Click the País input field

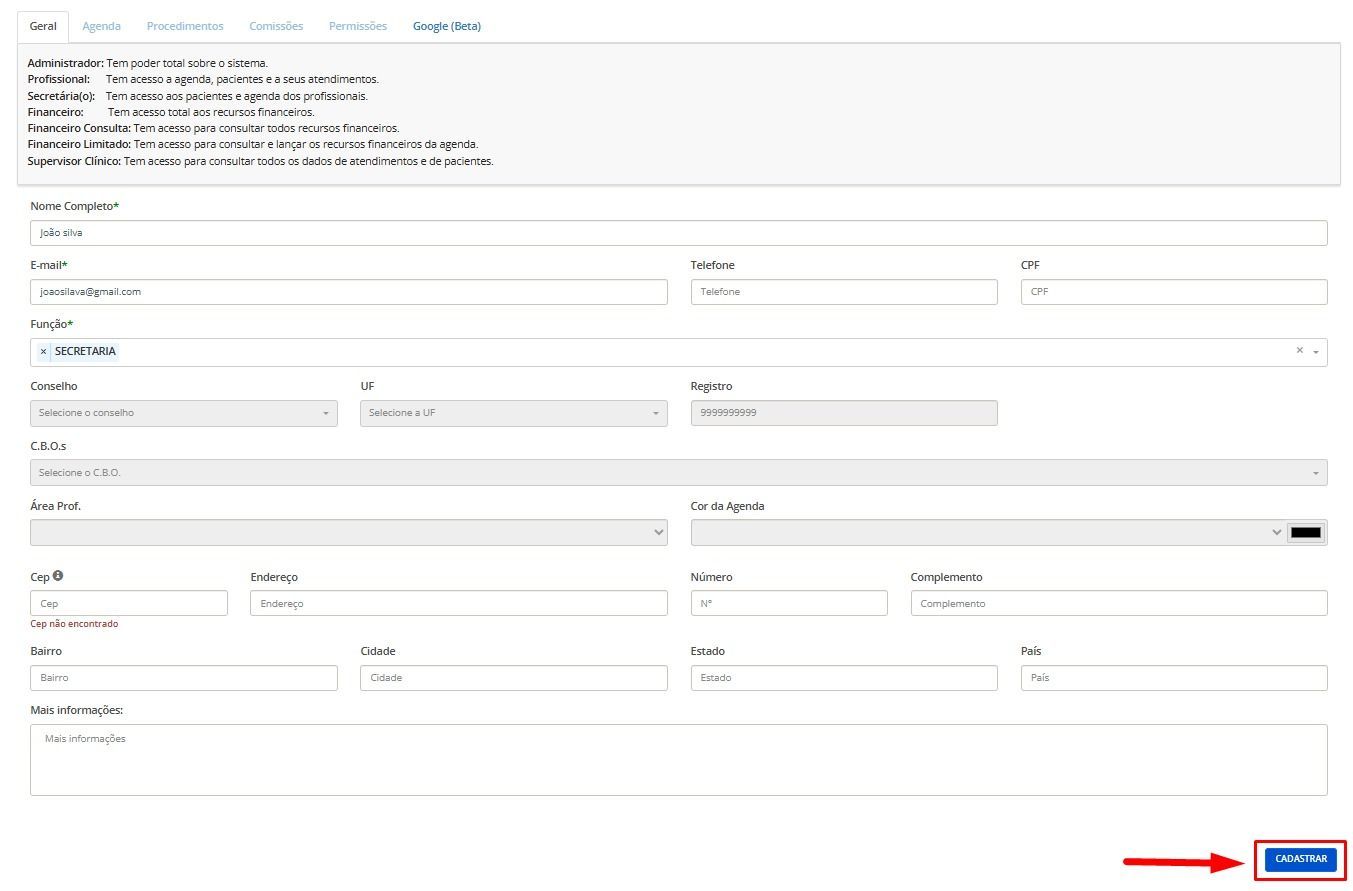1174,678
